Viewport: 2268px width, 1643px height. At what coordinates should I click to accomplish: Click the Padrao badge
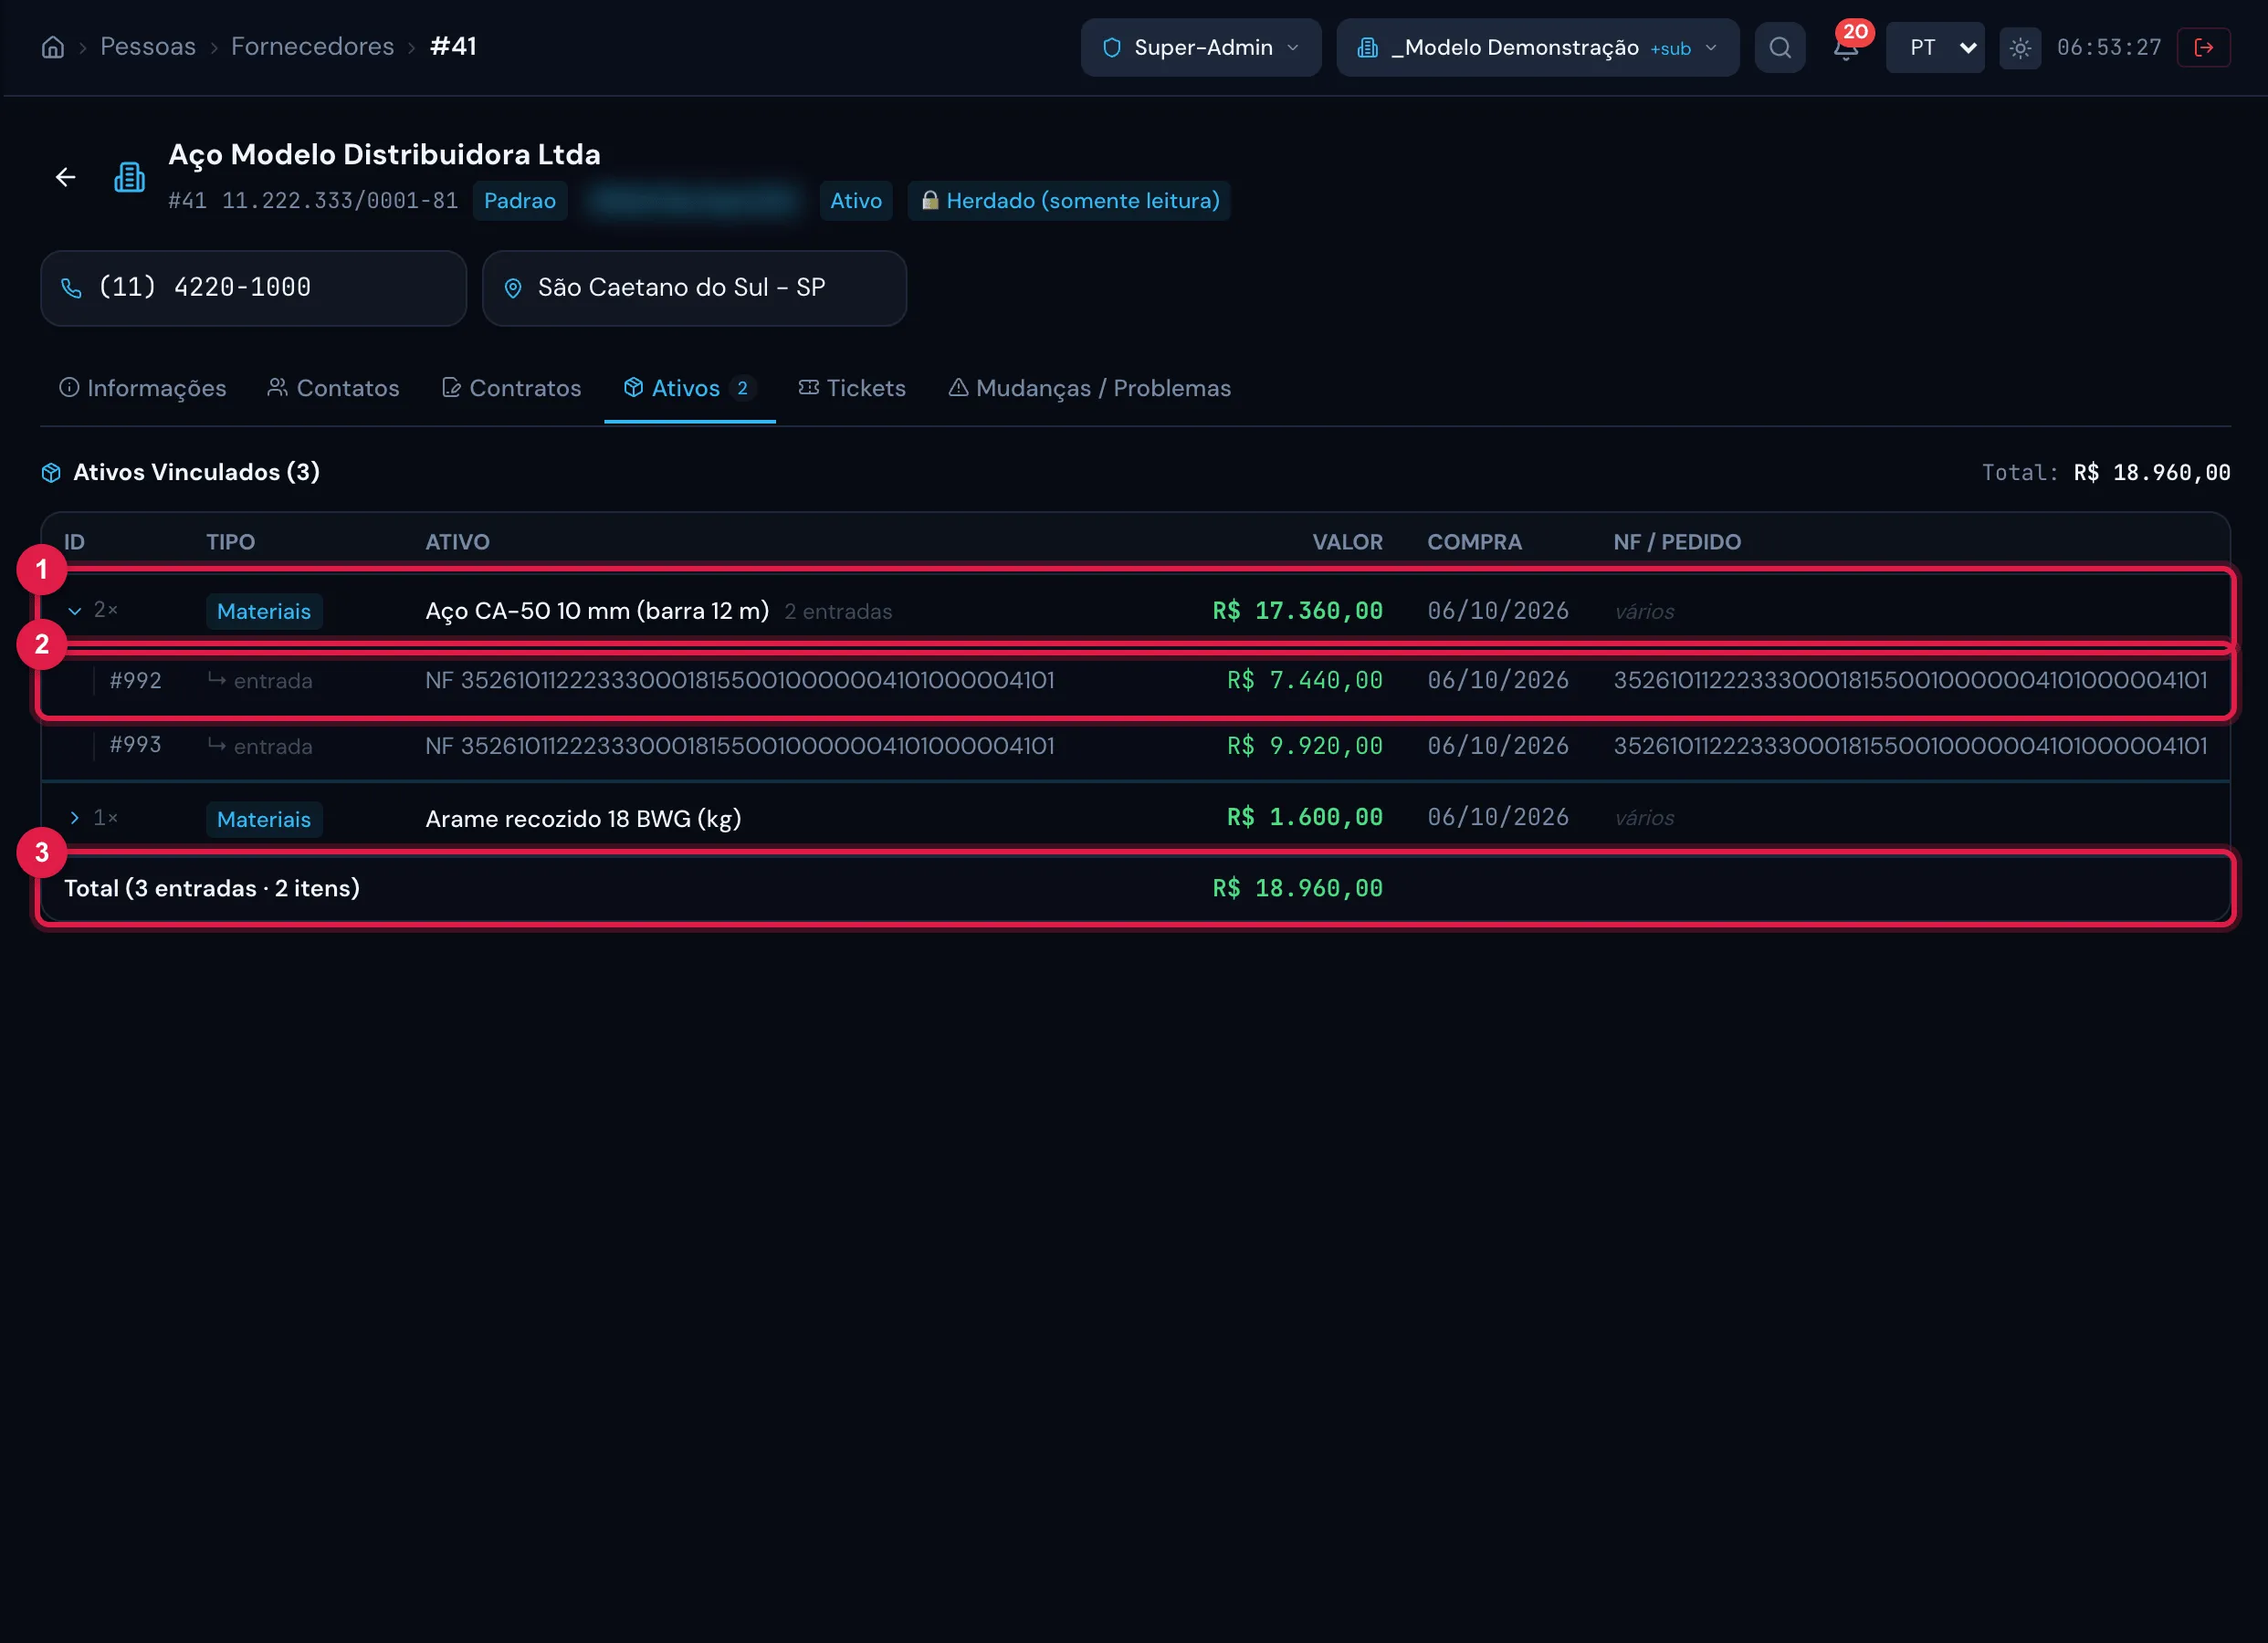[520, 201]
